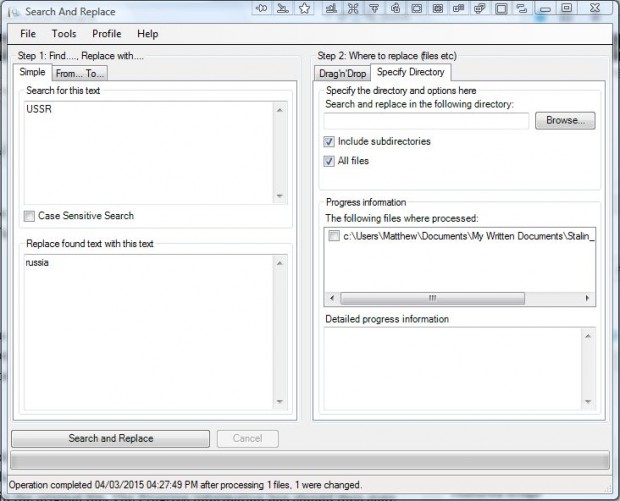Viewport: 620px width, 501px height.
Task: Click the down arrow in detailed progress scrollbar
Action: [x=588, y=401]
